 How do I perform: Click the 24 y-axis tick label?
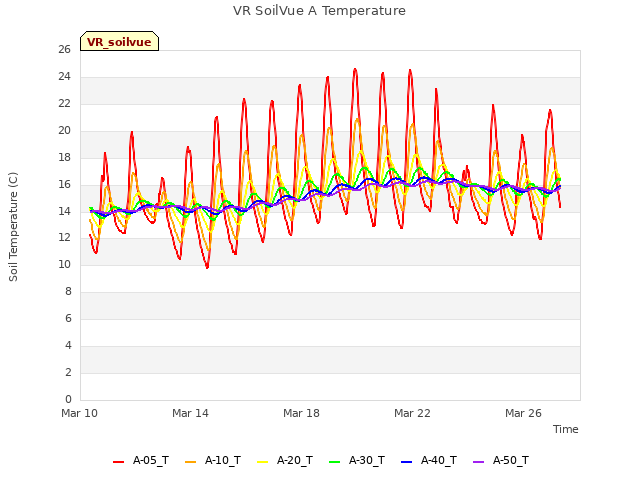tap(64, 77)
